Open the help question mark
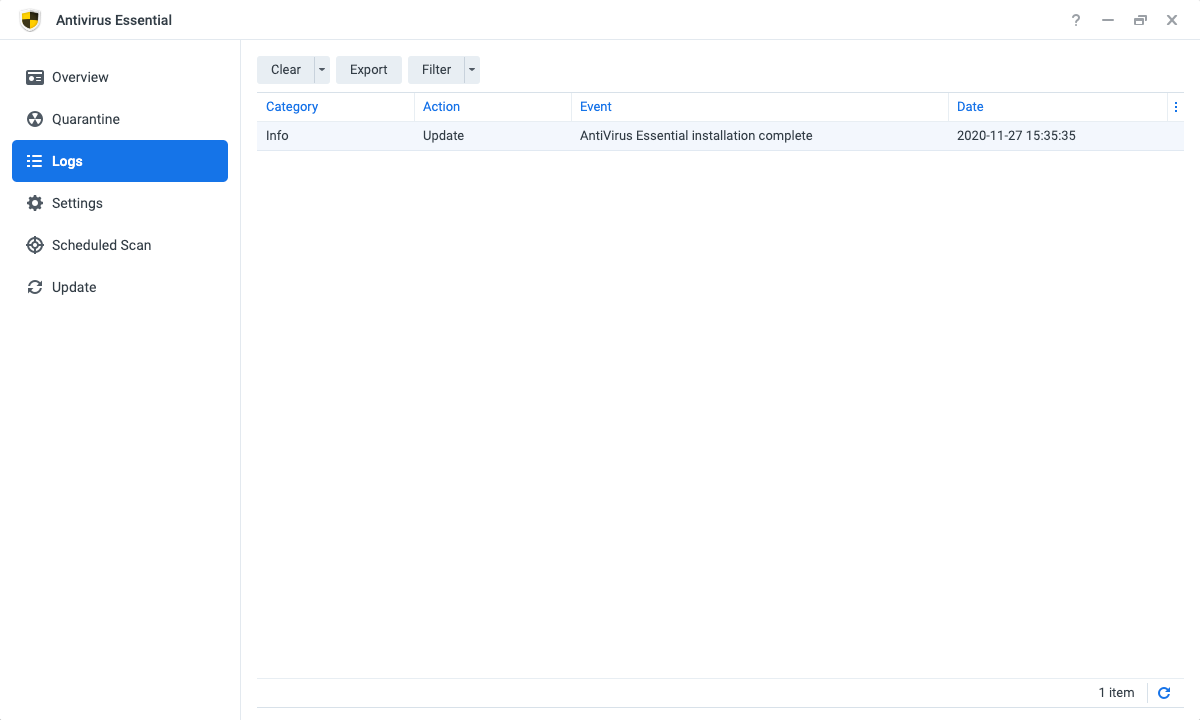The image size is (1200, 720). pos(1076,20)
